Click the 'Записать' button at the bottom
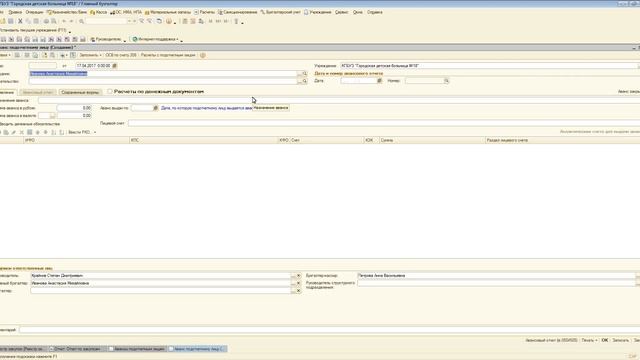Screen dimensions: 640x360 (x=620, y=340)
